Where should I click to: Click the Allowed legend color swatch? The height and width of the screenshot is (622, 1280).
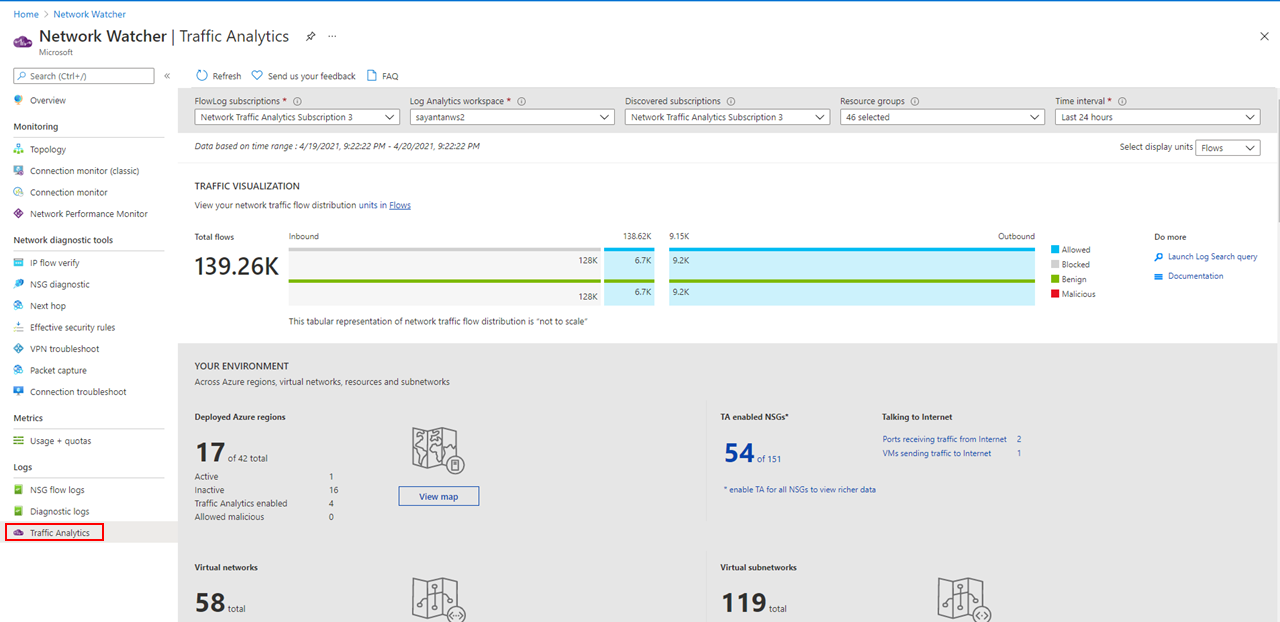click(x=1055, y=250)
